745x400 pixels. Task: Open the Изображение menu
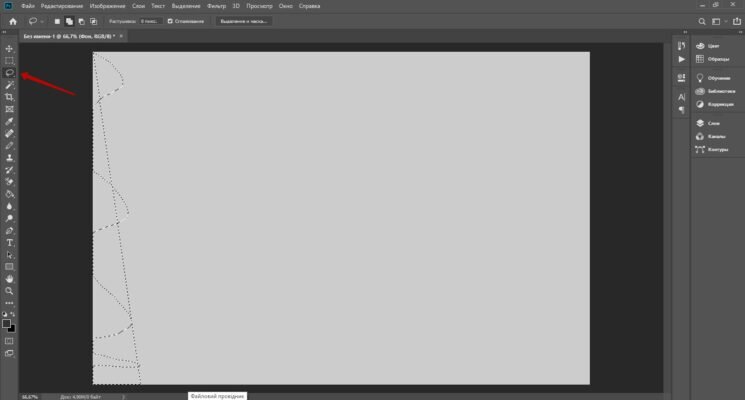pyautogui.click(x=108, y=6)
